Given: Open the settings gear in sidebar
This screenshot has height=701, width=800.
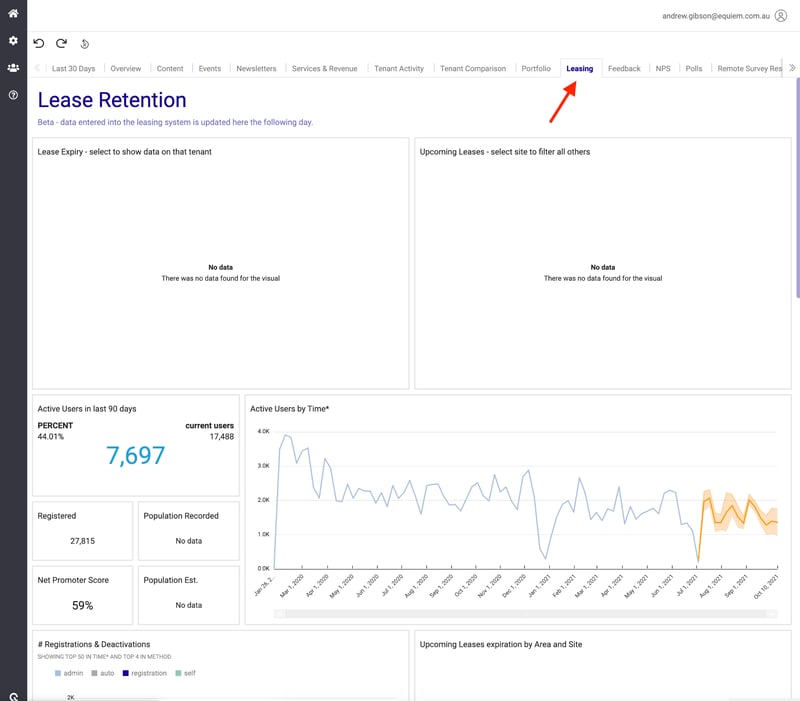Looking at the screenshot, I should click(13, 41).
